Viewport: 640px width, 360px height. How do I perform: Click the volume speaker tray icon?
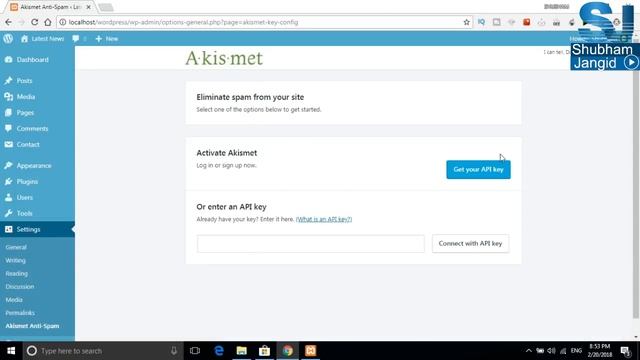tap(551, 351)
